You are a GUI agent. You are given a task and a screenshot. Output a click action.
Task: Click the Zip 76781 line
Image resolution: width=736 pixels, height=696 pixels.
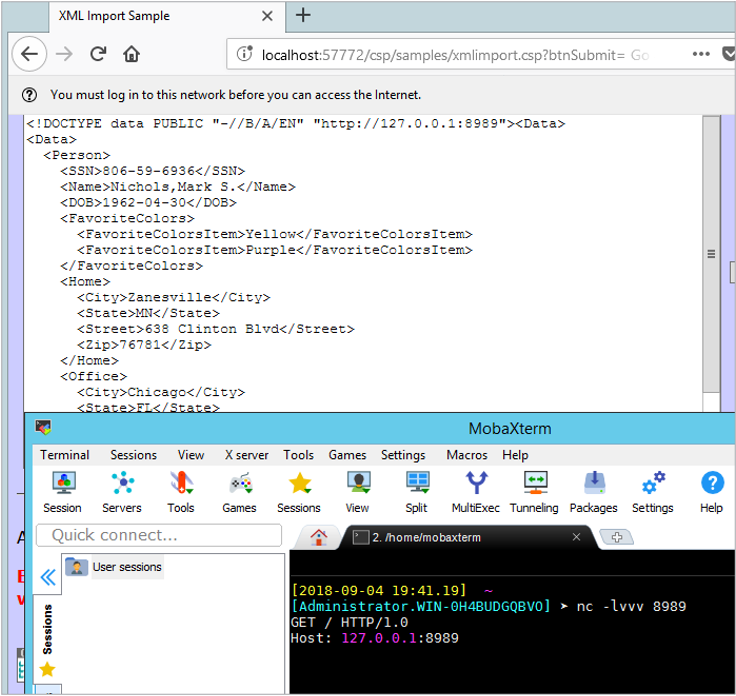(144, 345)
